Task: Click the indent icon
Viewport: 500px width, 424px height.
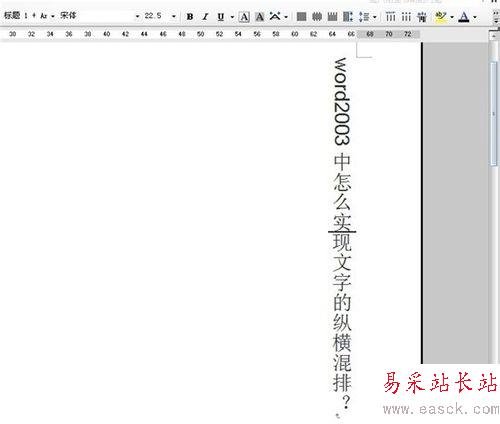Action: coord(422,16)
